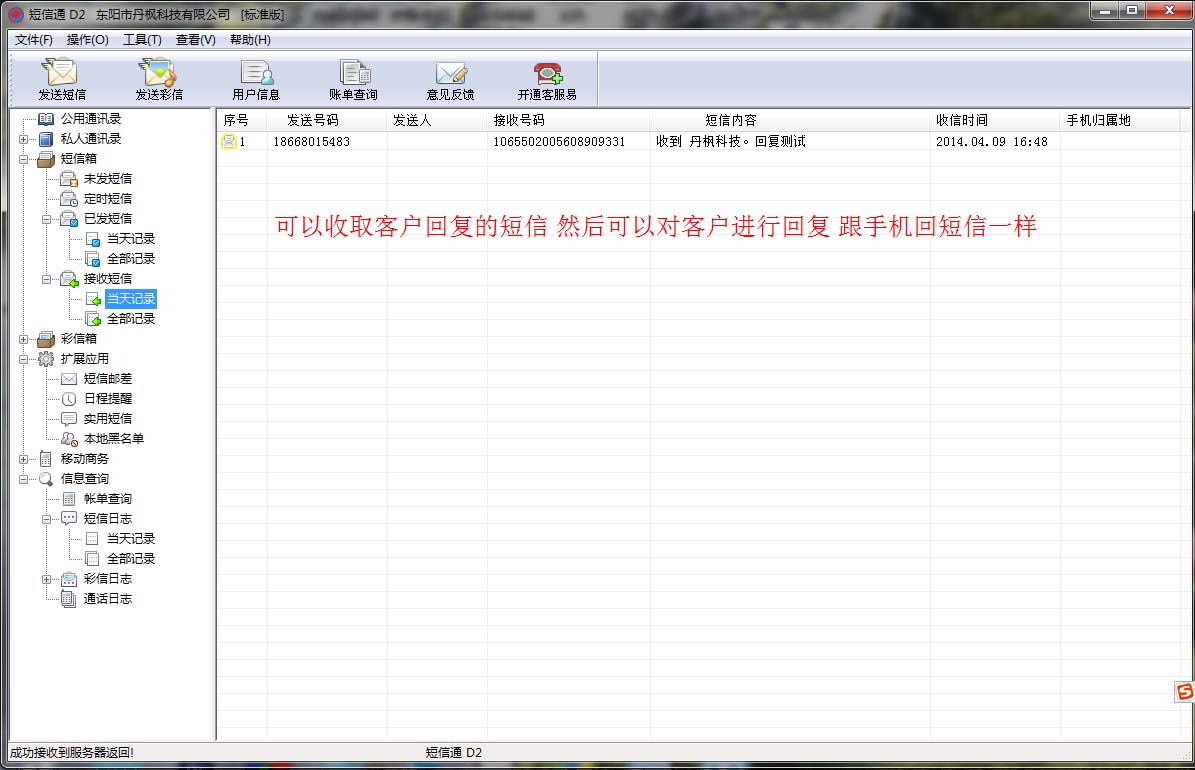Expand the 移动商务 tree node
Viewport: 1195px width, 770px height.
pos(23,459)
